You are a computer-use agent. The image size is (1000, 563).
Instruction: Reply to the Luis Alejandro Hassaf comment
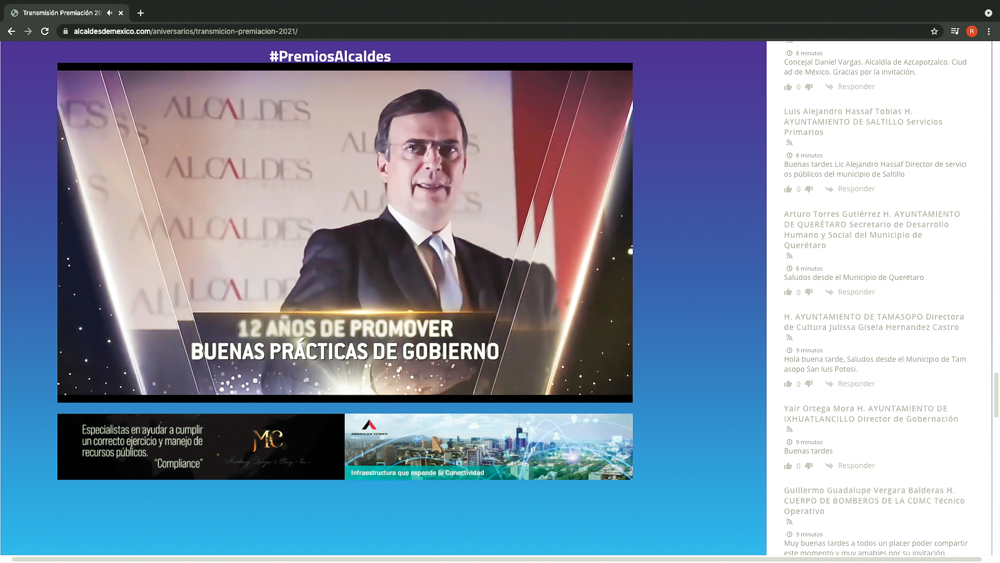tap(850, 189)
